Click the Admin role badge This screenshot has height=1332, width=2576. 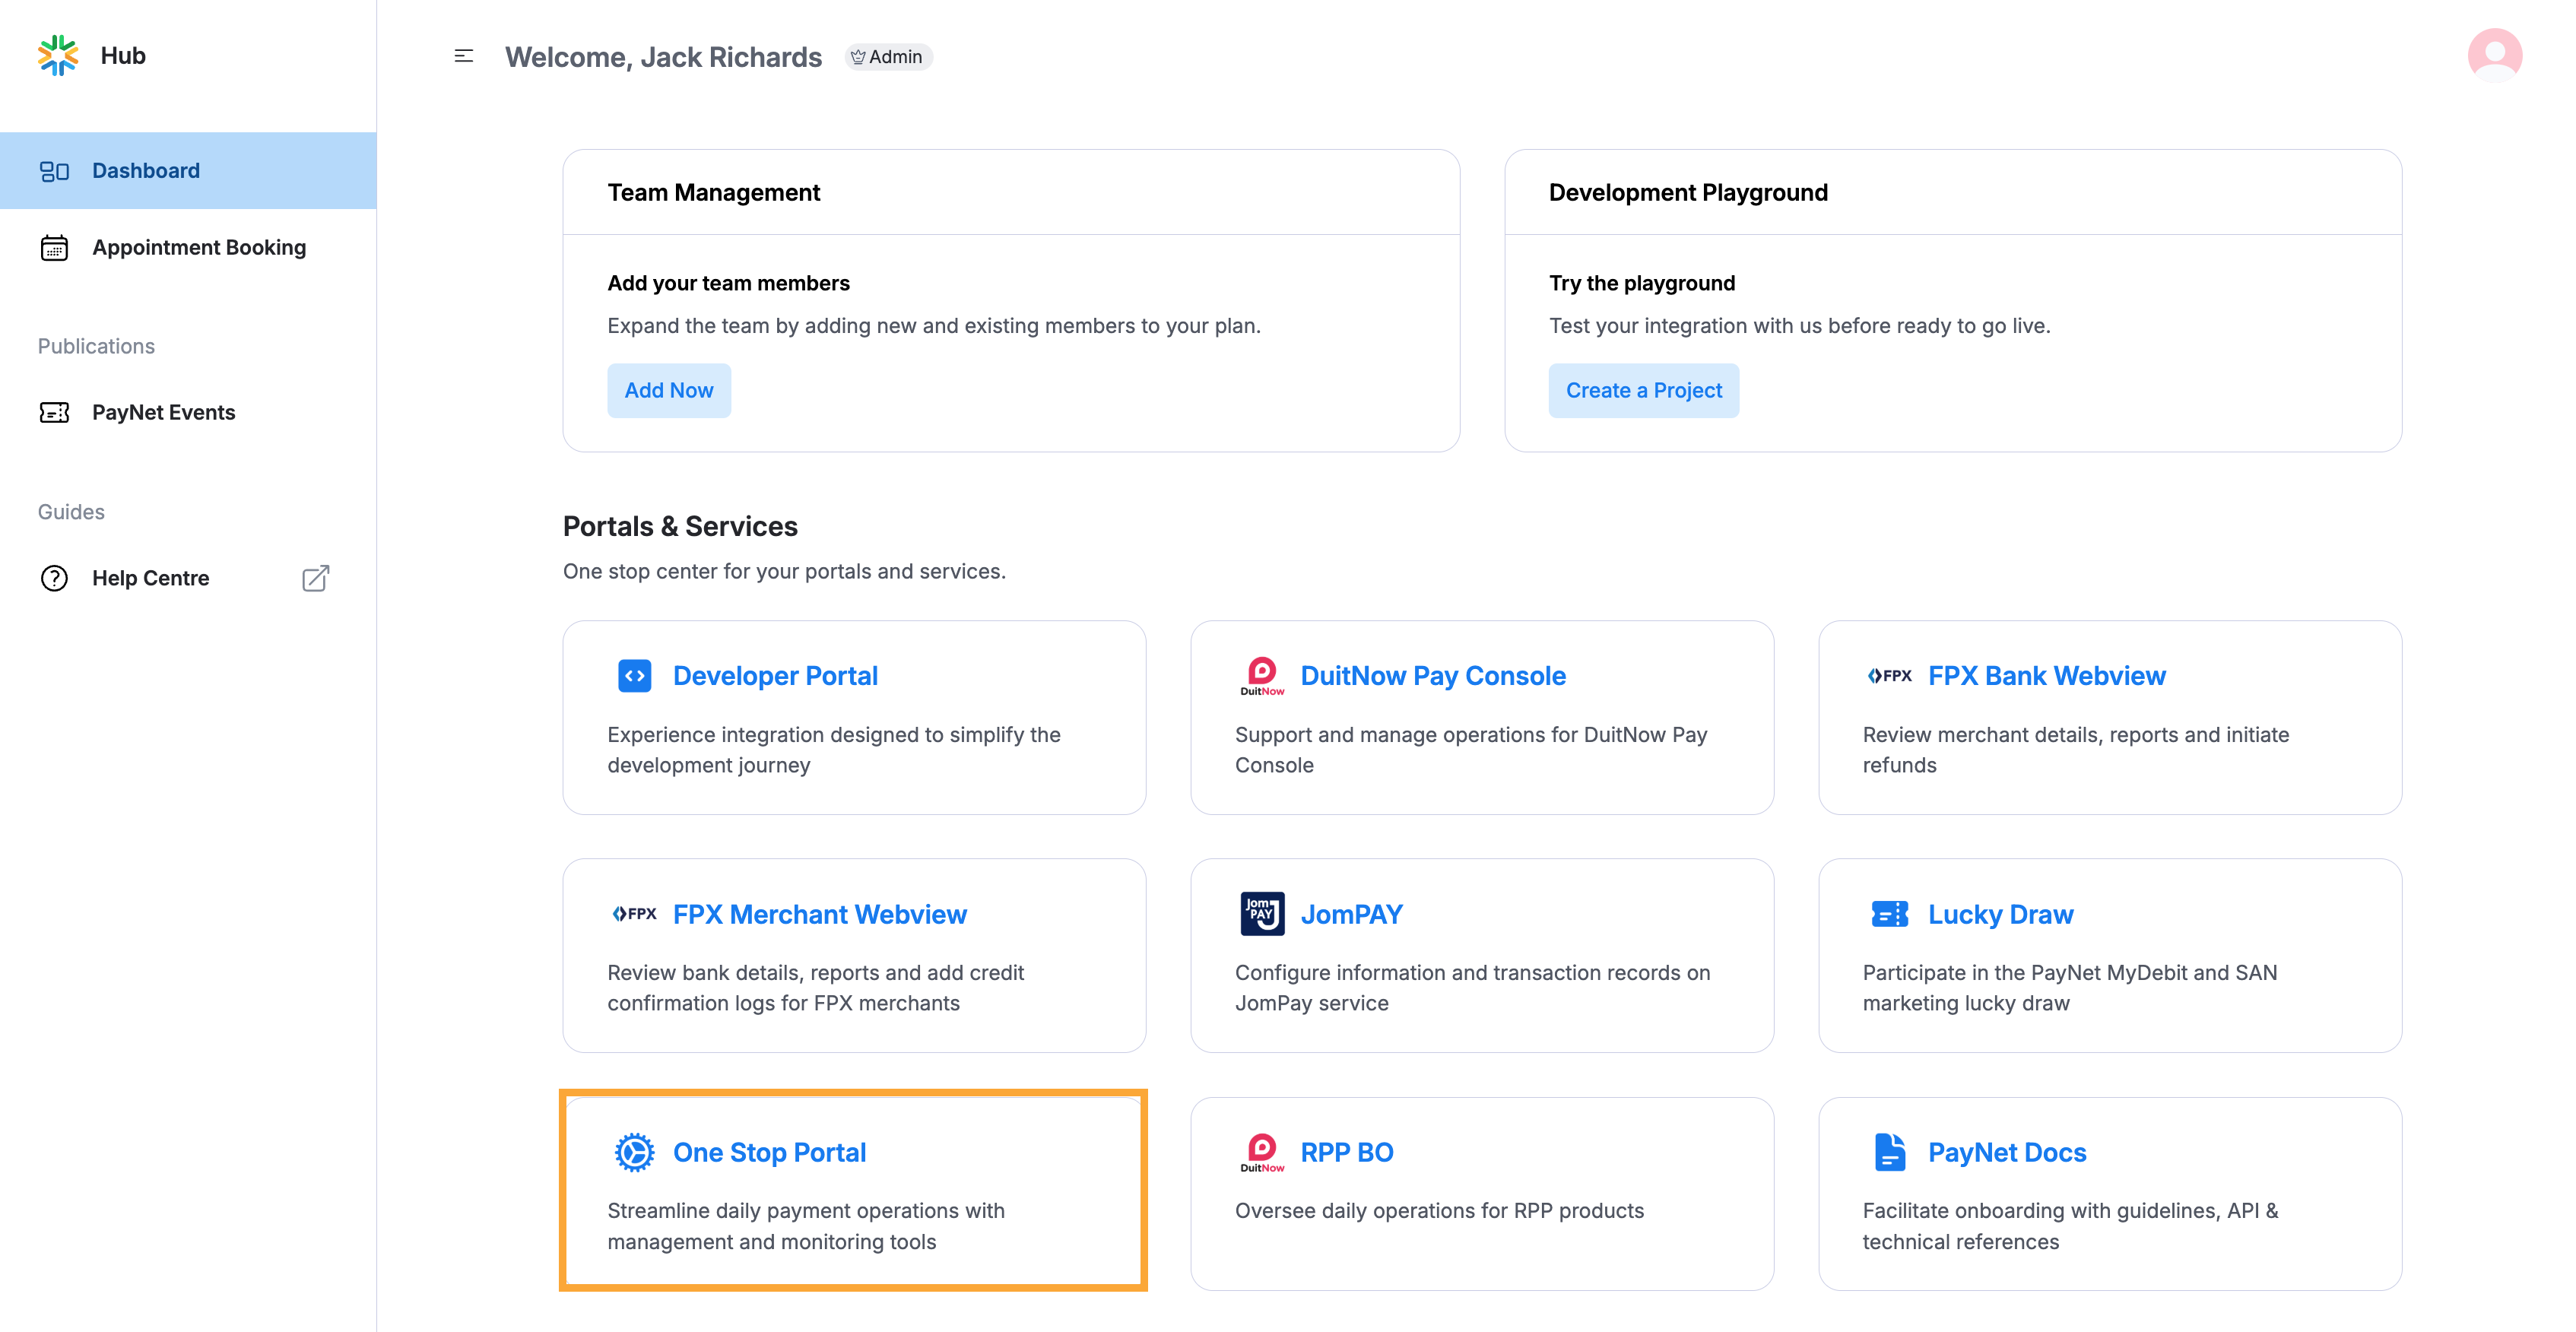coord(888,57)
